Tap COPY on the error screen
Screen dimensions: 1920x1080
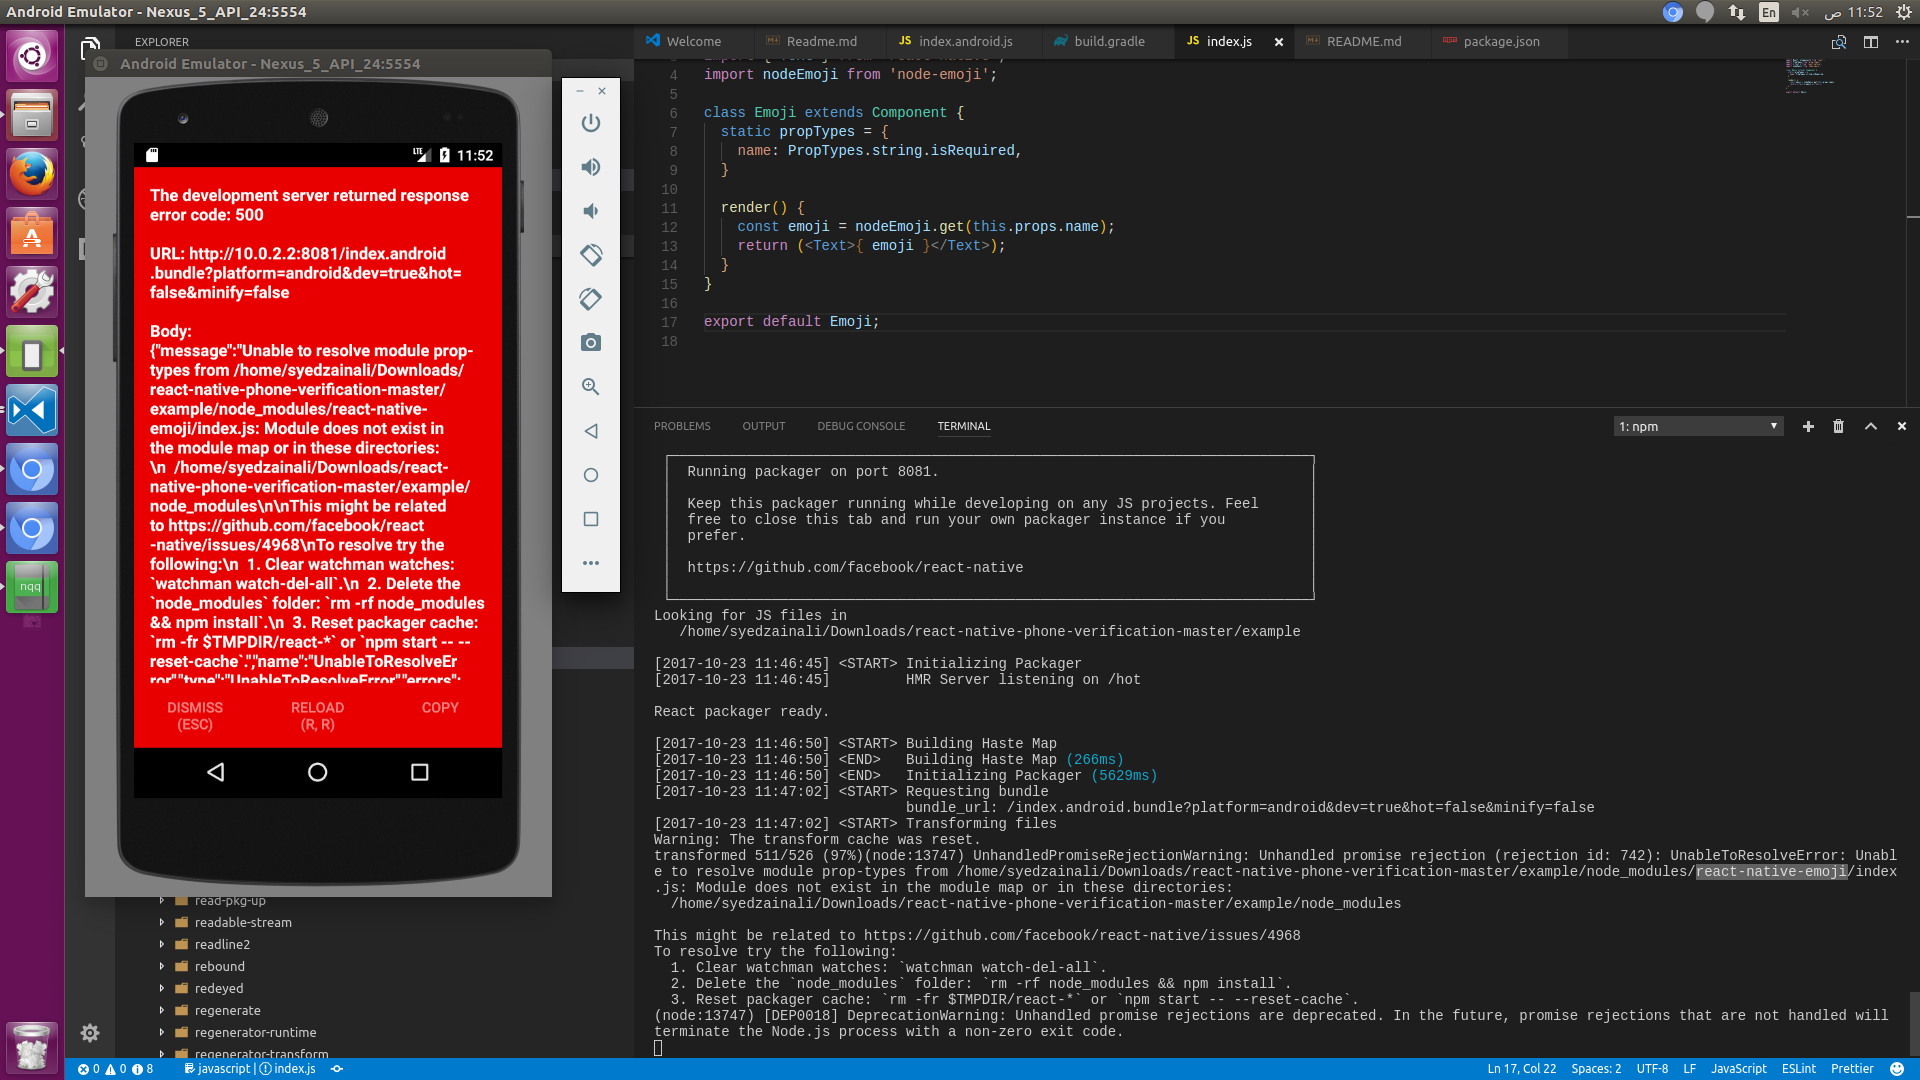click(440, 708)
